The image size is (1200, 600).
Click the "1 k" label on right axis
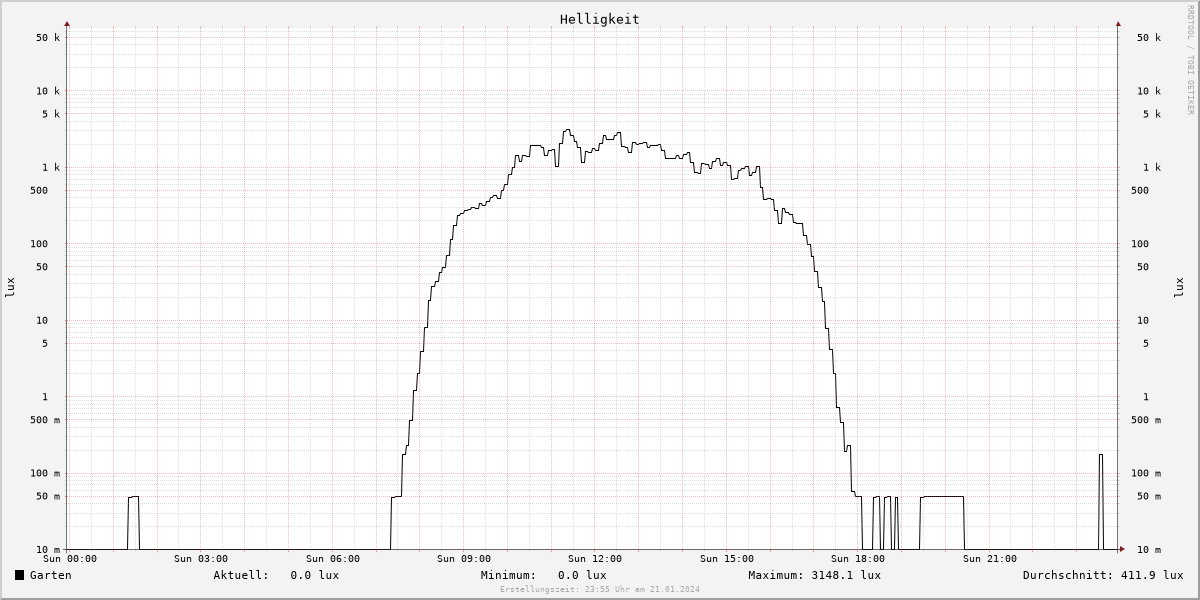1152,168
